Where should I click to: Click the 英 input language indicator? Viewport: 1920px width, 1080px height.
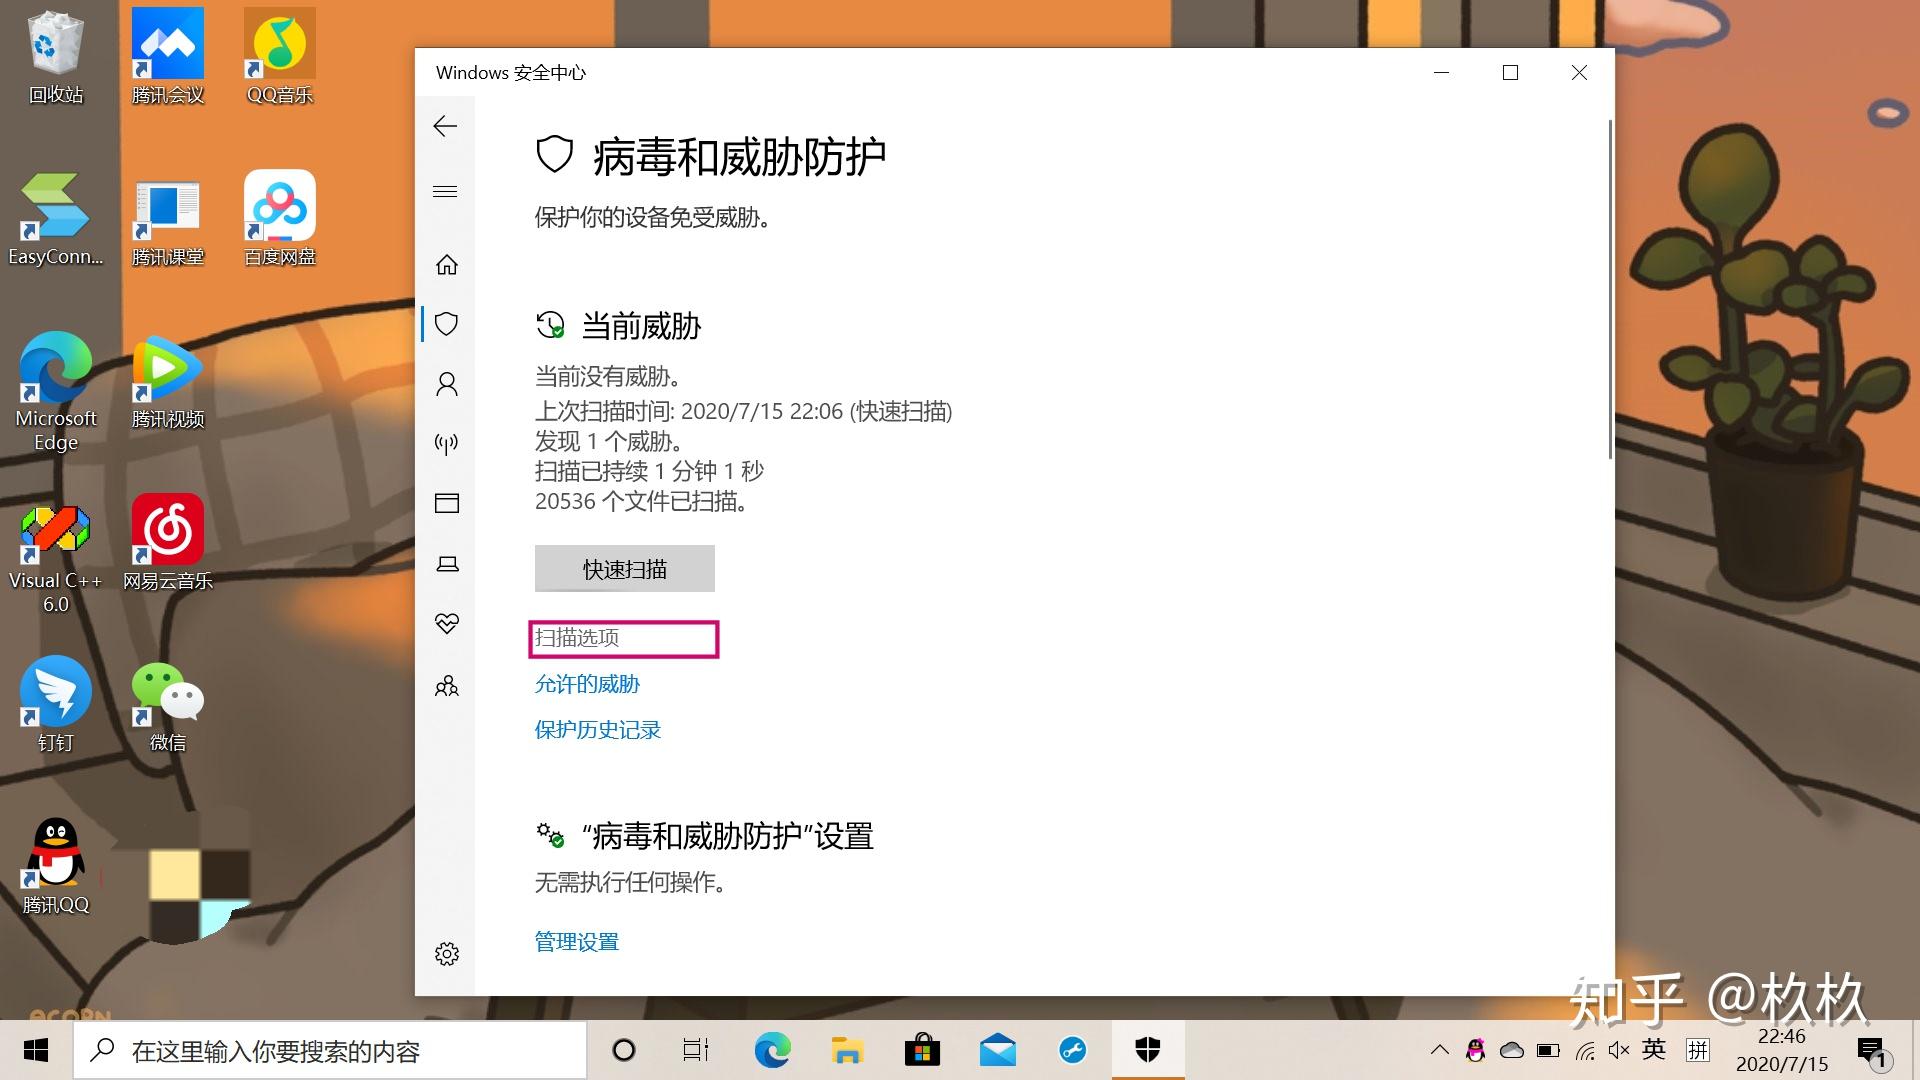pos(1654,1049)
